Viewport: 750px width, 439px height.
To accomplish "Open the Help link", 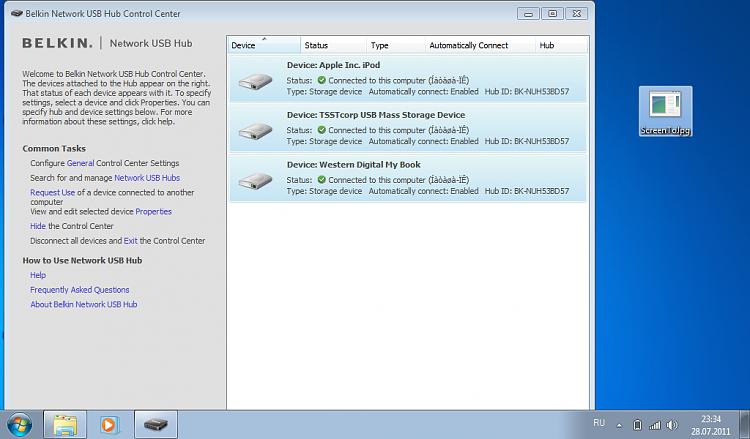I will coord(38,275).
